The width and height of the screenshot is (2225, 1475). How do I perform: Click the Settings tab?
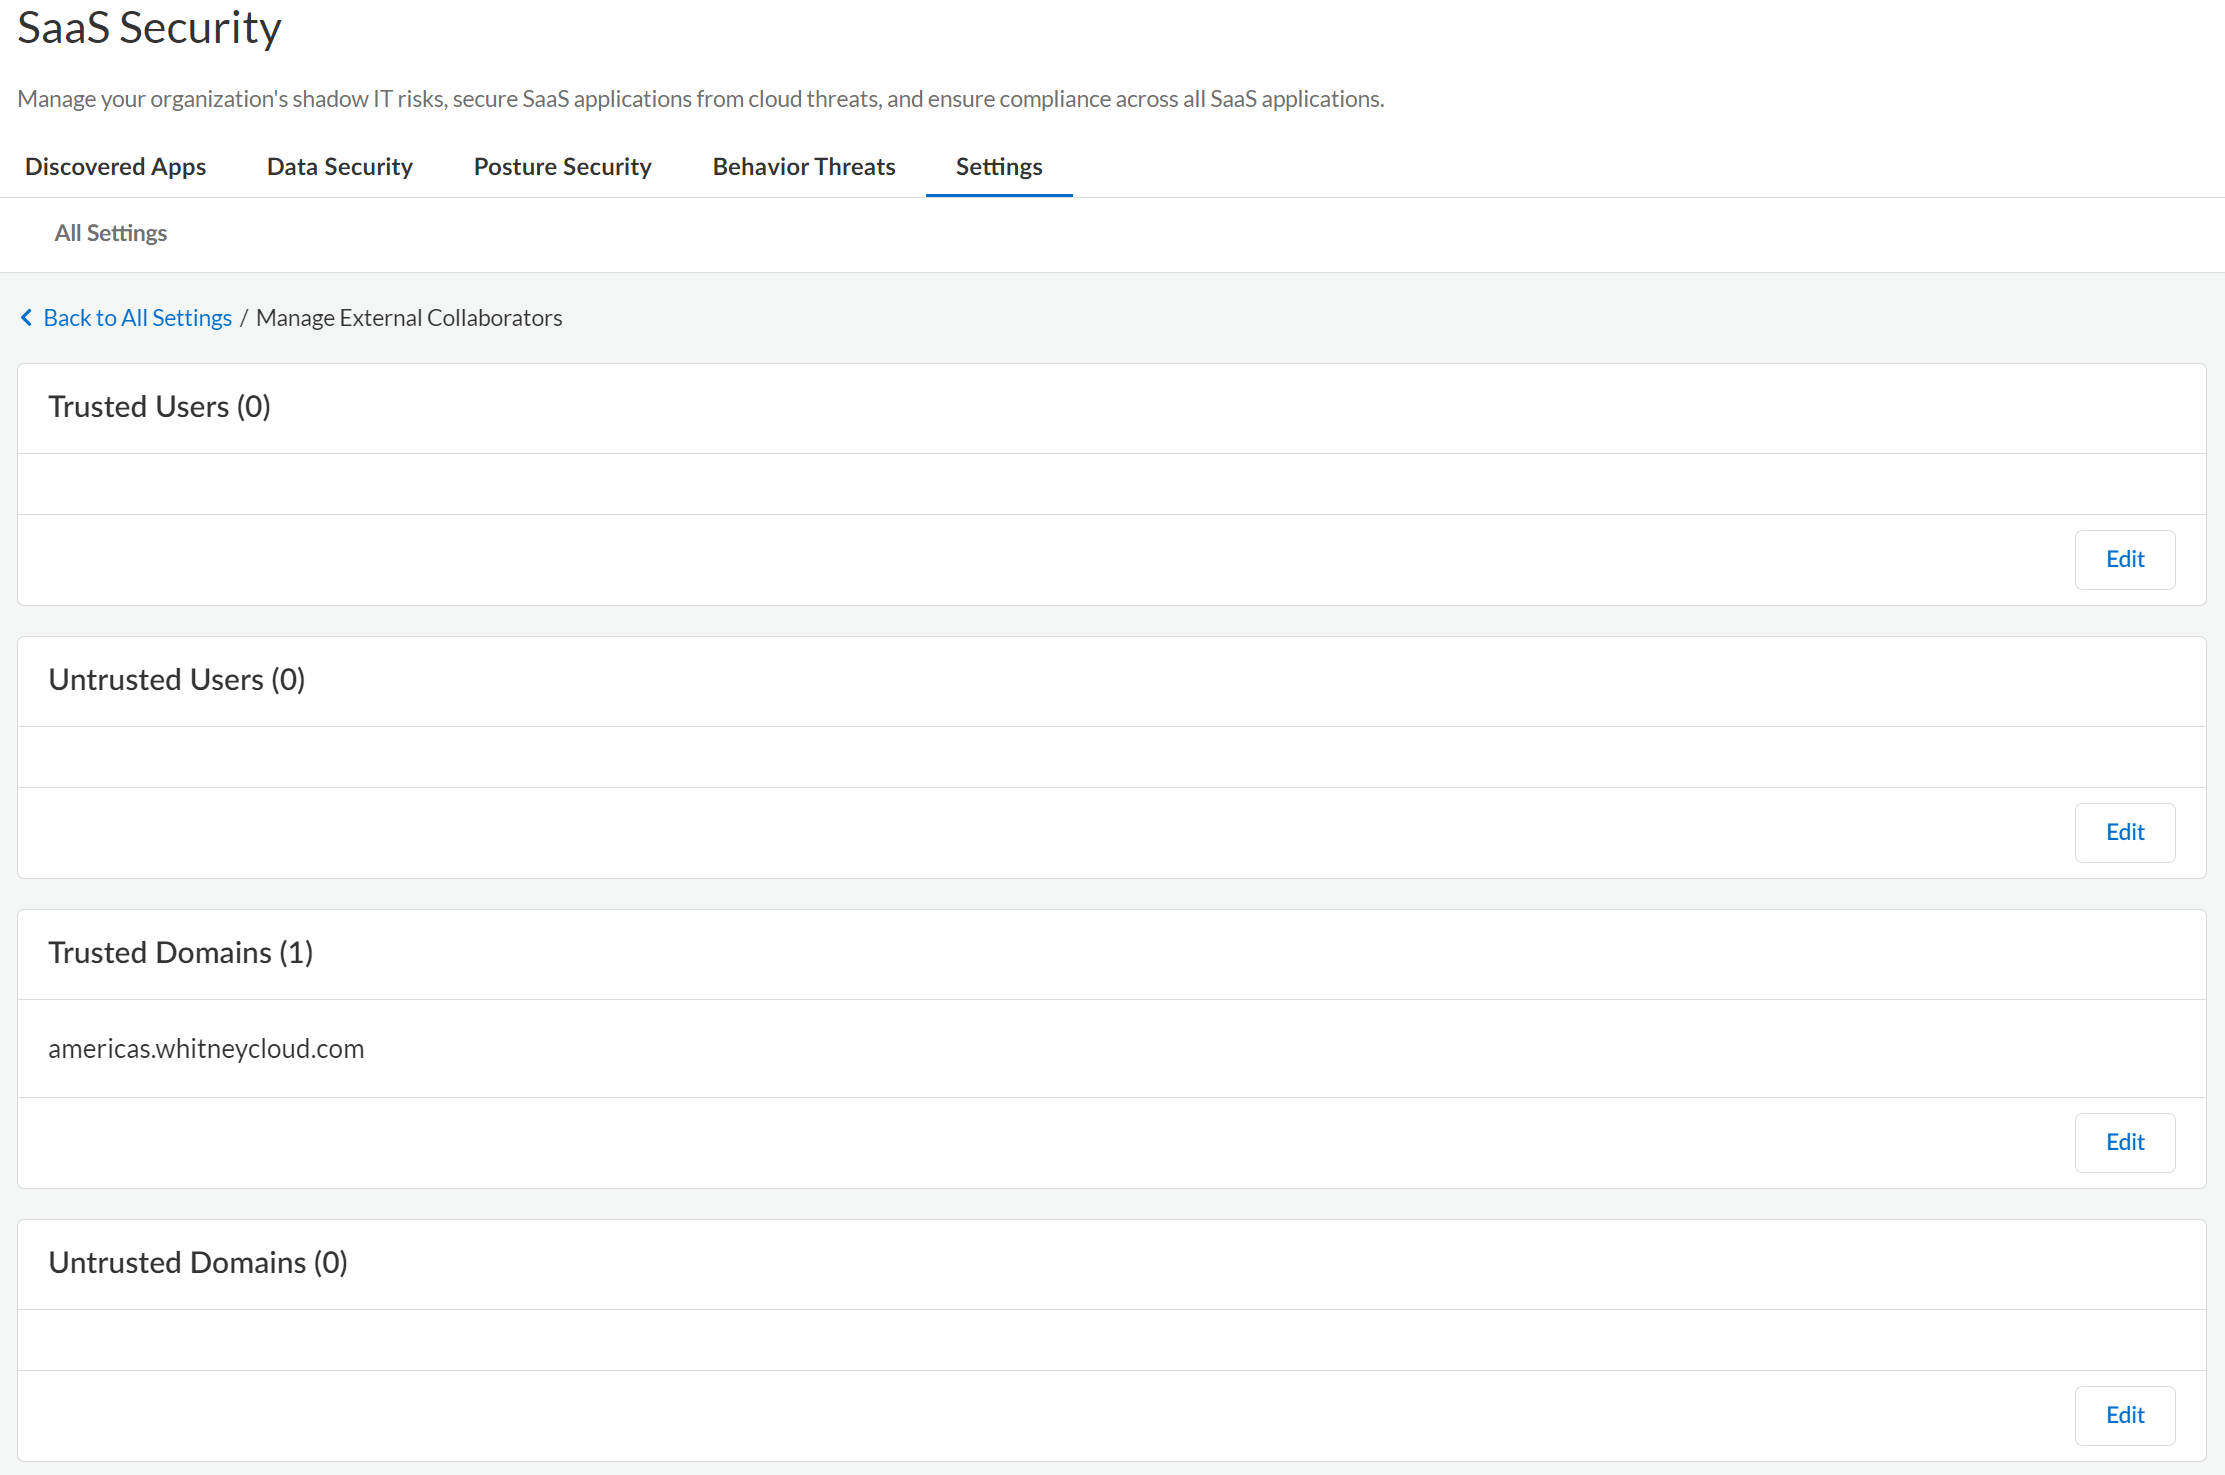(x=998, y=167)
